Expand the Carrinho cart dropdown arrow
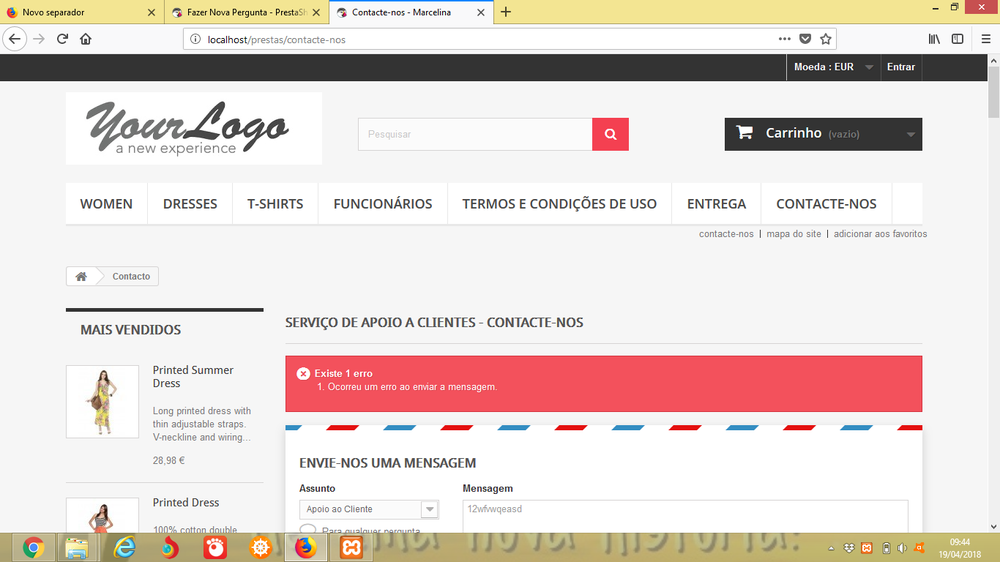Screen dimensions: 1000x562 911,134
